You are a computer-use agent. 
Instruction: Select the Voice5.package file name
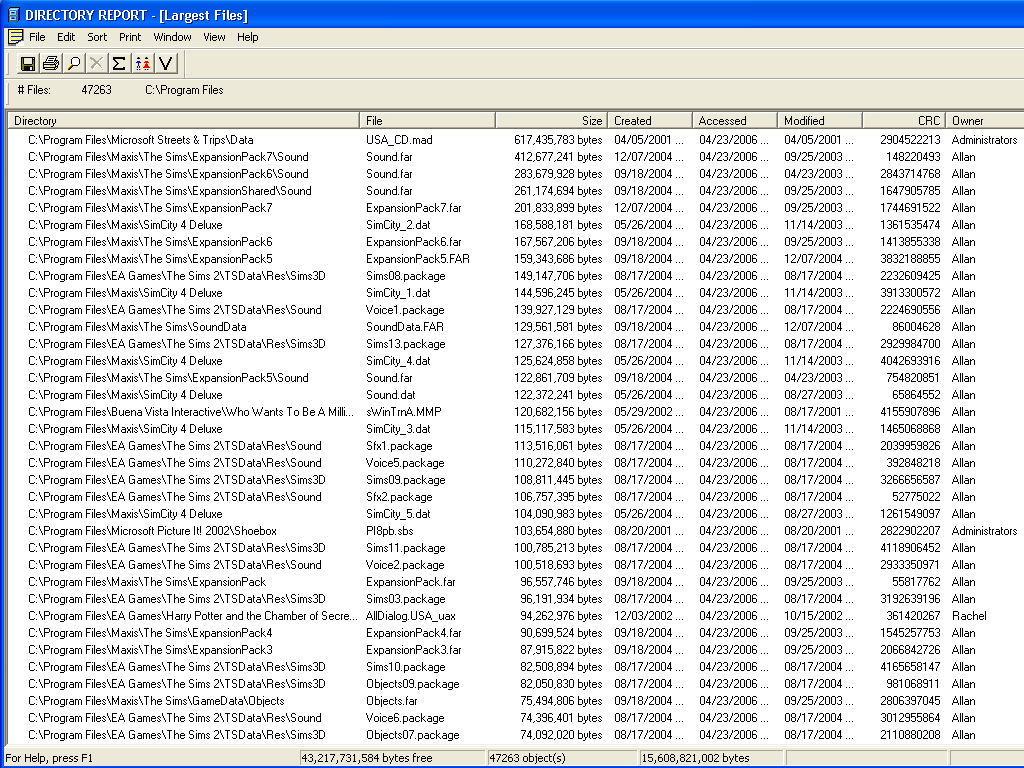pos(405,462)
